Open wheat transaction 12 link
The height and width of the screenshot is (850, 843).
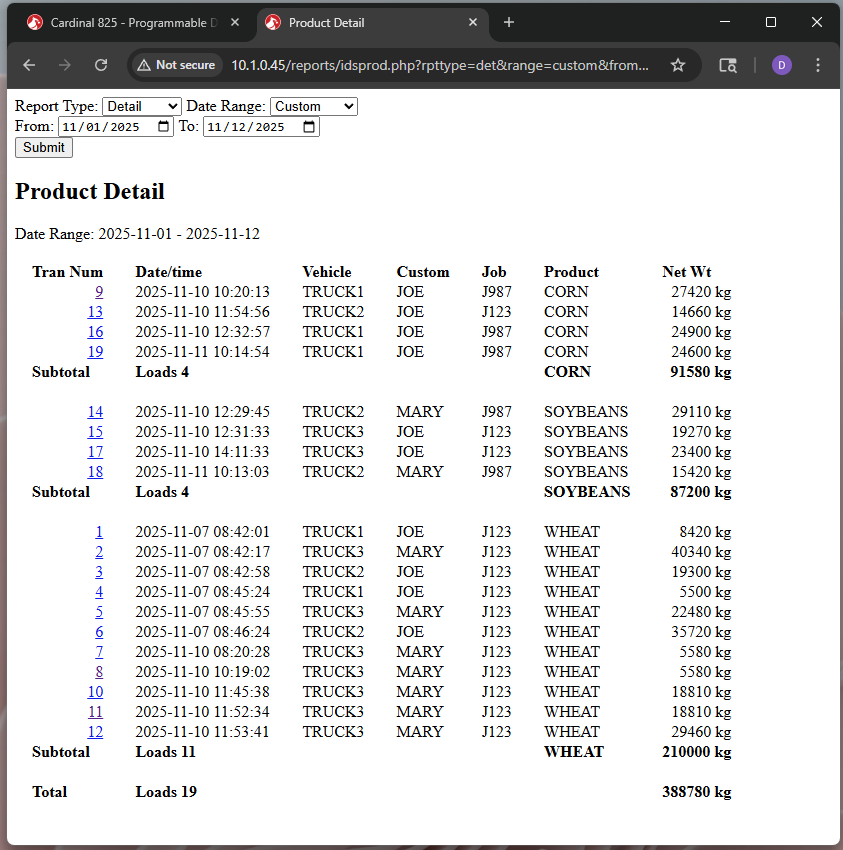[x=95, y=732]
